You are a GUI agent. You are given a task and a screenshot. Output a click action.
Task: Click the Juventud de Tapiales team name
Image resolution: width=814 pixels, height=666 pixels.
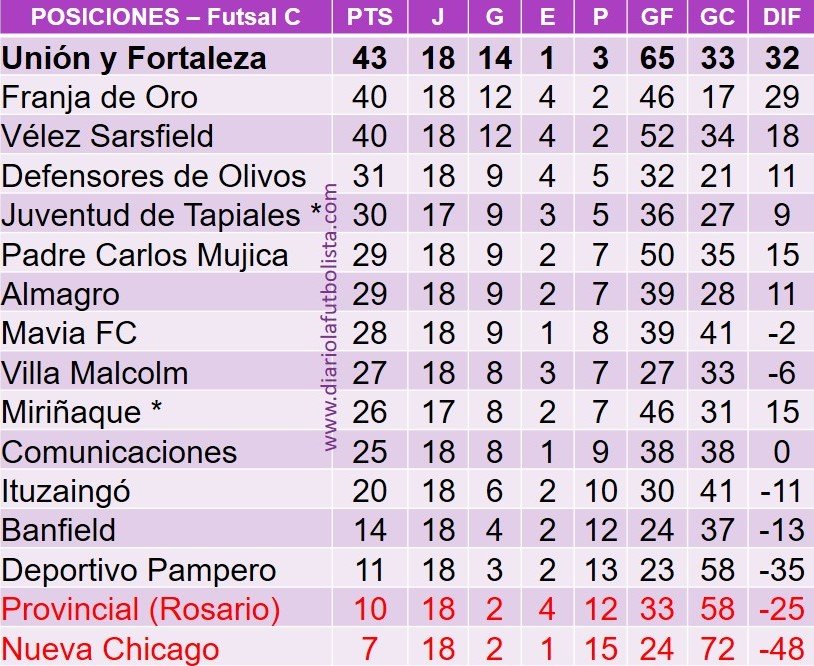pyautogui.click(x=151, y=215)
